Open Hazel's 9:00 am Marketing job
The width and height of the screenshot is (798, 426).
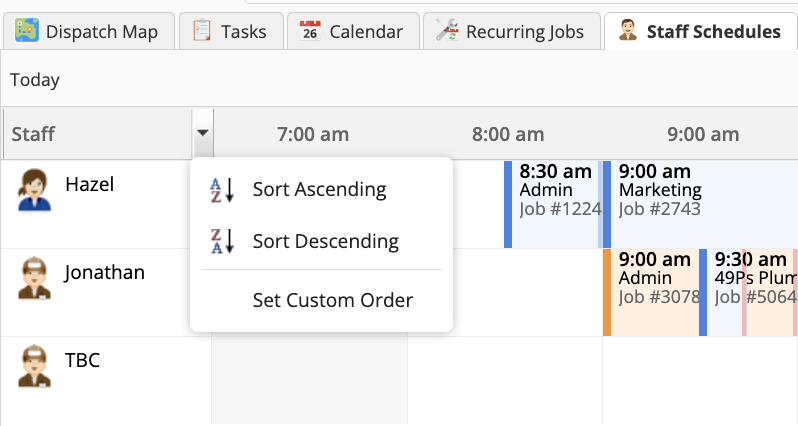tap(700, 190)
